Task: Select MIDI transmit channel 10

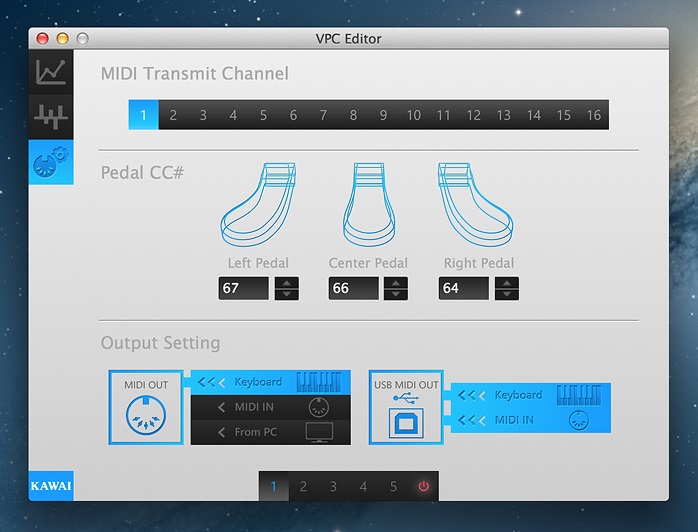Action: [x=414, y=115]
